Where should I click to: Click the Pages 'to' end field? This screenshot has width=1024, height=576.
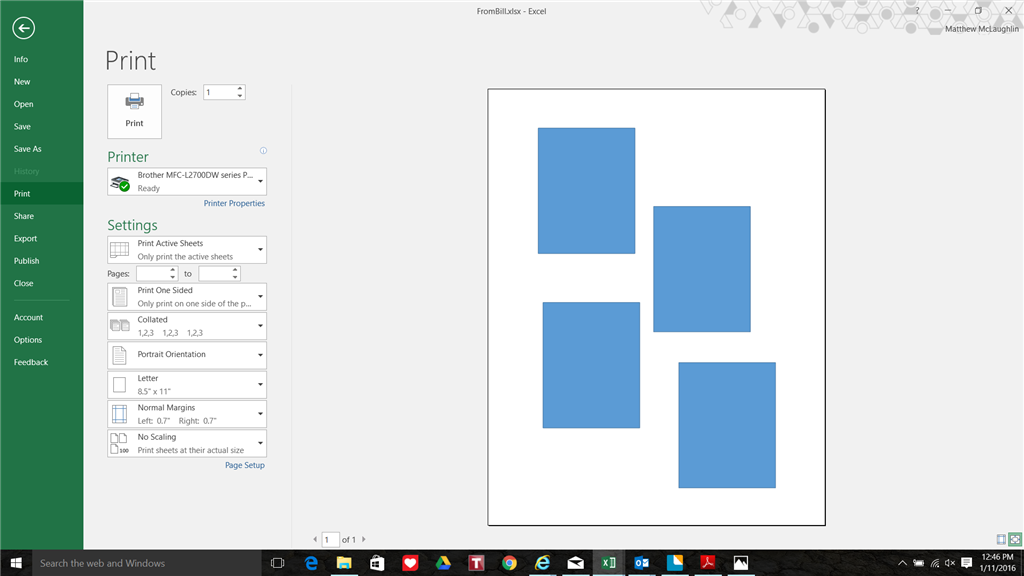click(x=215, y=274)
